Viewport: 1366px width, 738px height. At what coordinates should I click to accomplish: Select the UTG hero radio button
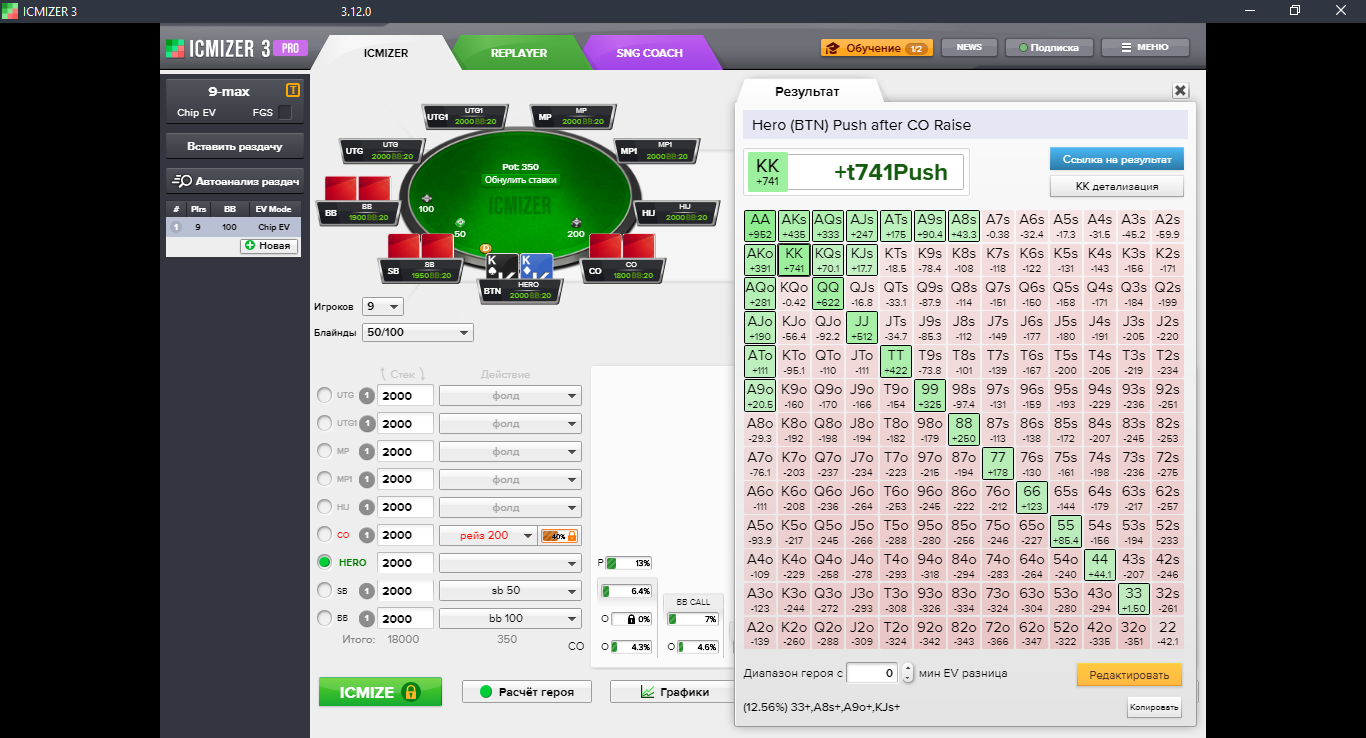(325, 395)
